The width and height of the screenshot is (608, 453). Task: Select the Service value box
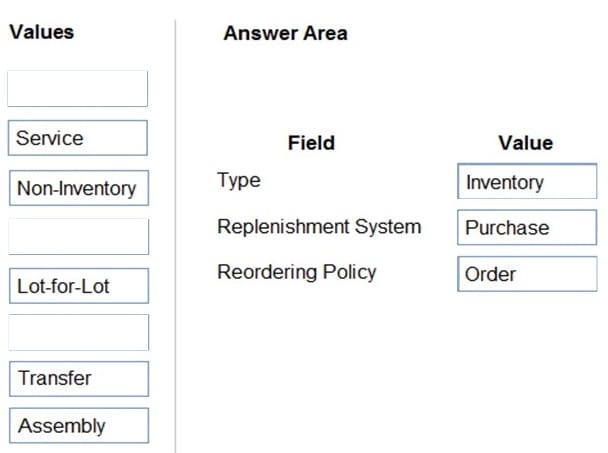point(77,138)
